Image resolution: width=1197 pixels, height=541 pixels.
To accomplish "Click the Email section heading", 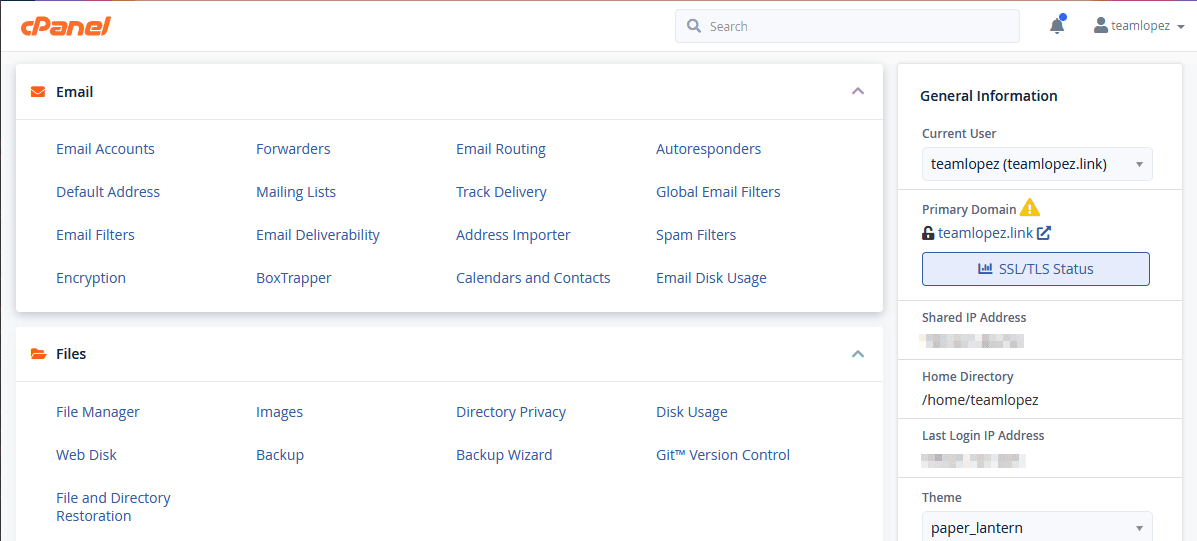I will point(75,92).
